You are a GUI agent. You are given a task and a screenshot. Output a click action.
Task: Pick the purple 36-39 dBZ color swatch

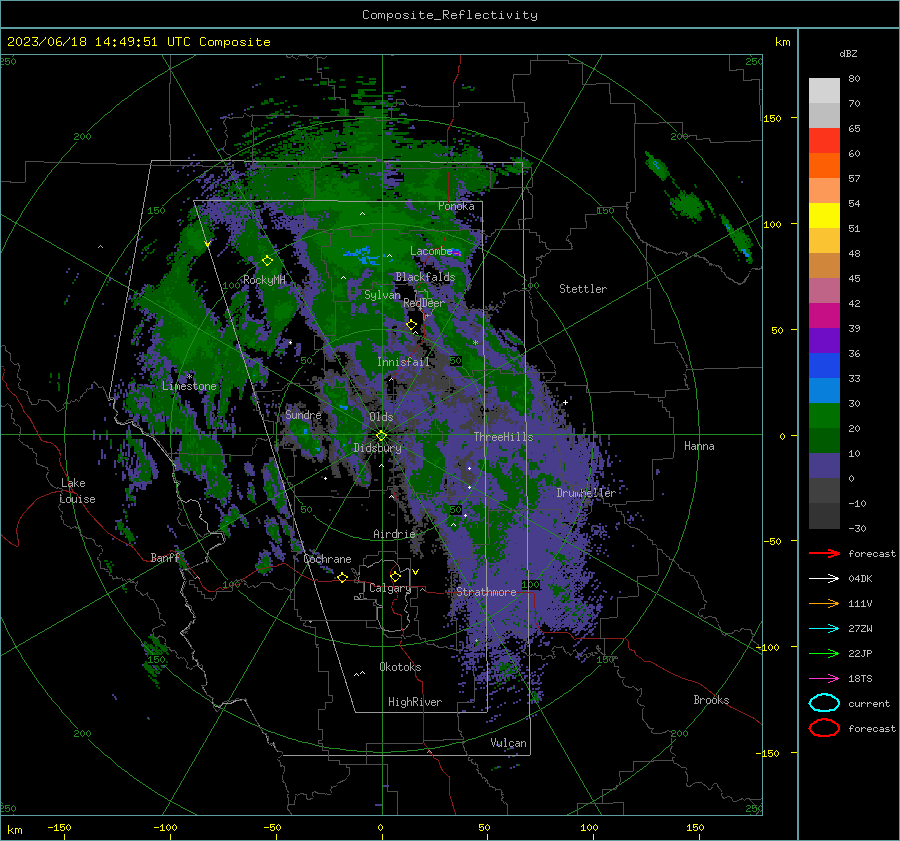click(x=824, y=341)
